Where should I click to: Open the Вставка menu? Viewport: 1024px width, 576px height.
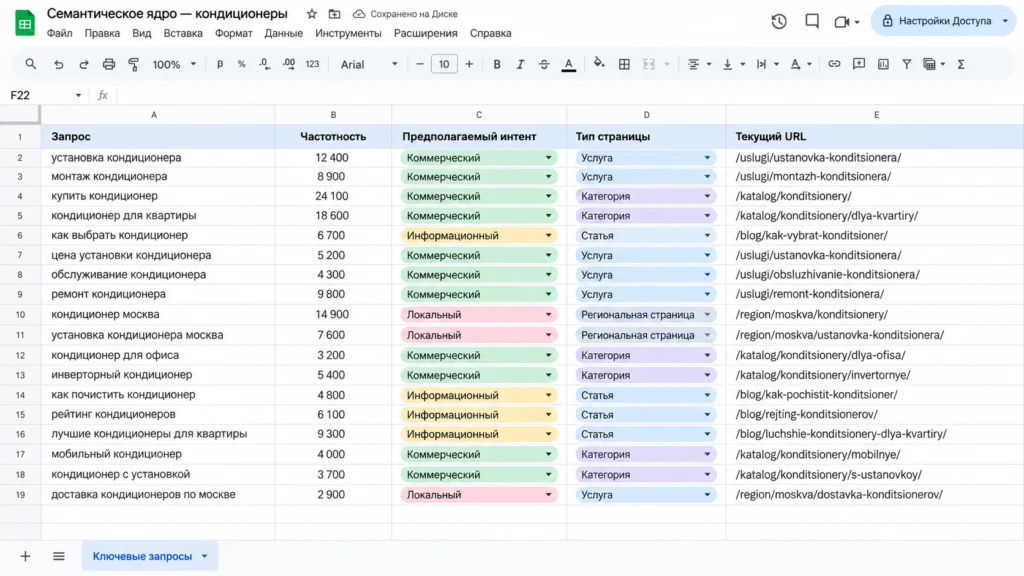(183, 33)
